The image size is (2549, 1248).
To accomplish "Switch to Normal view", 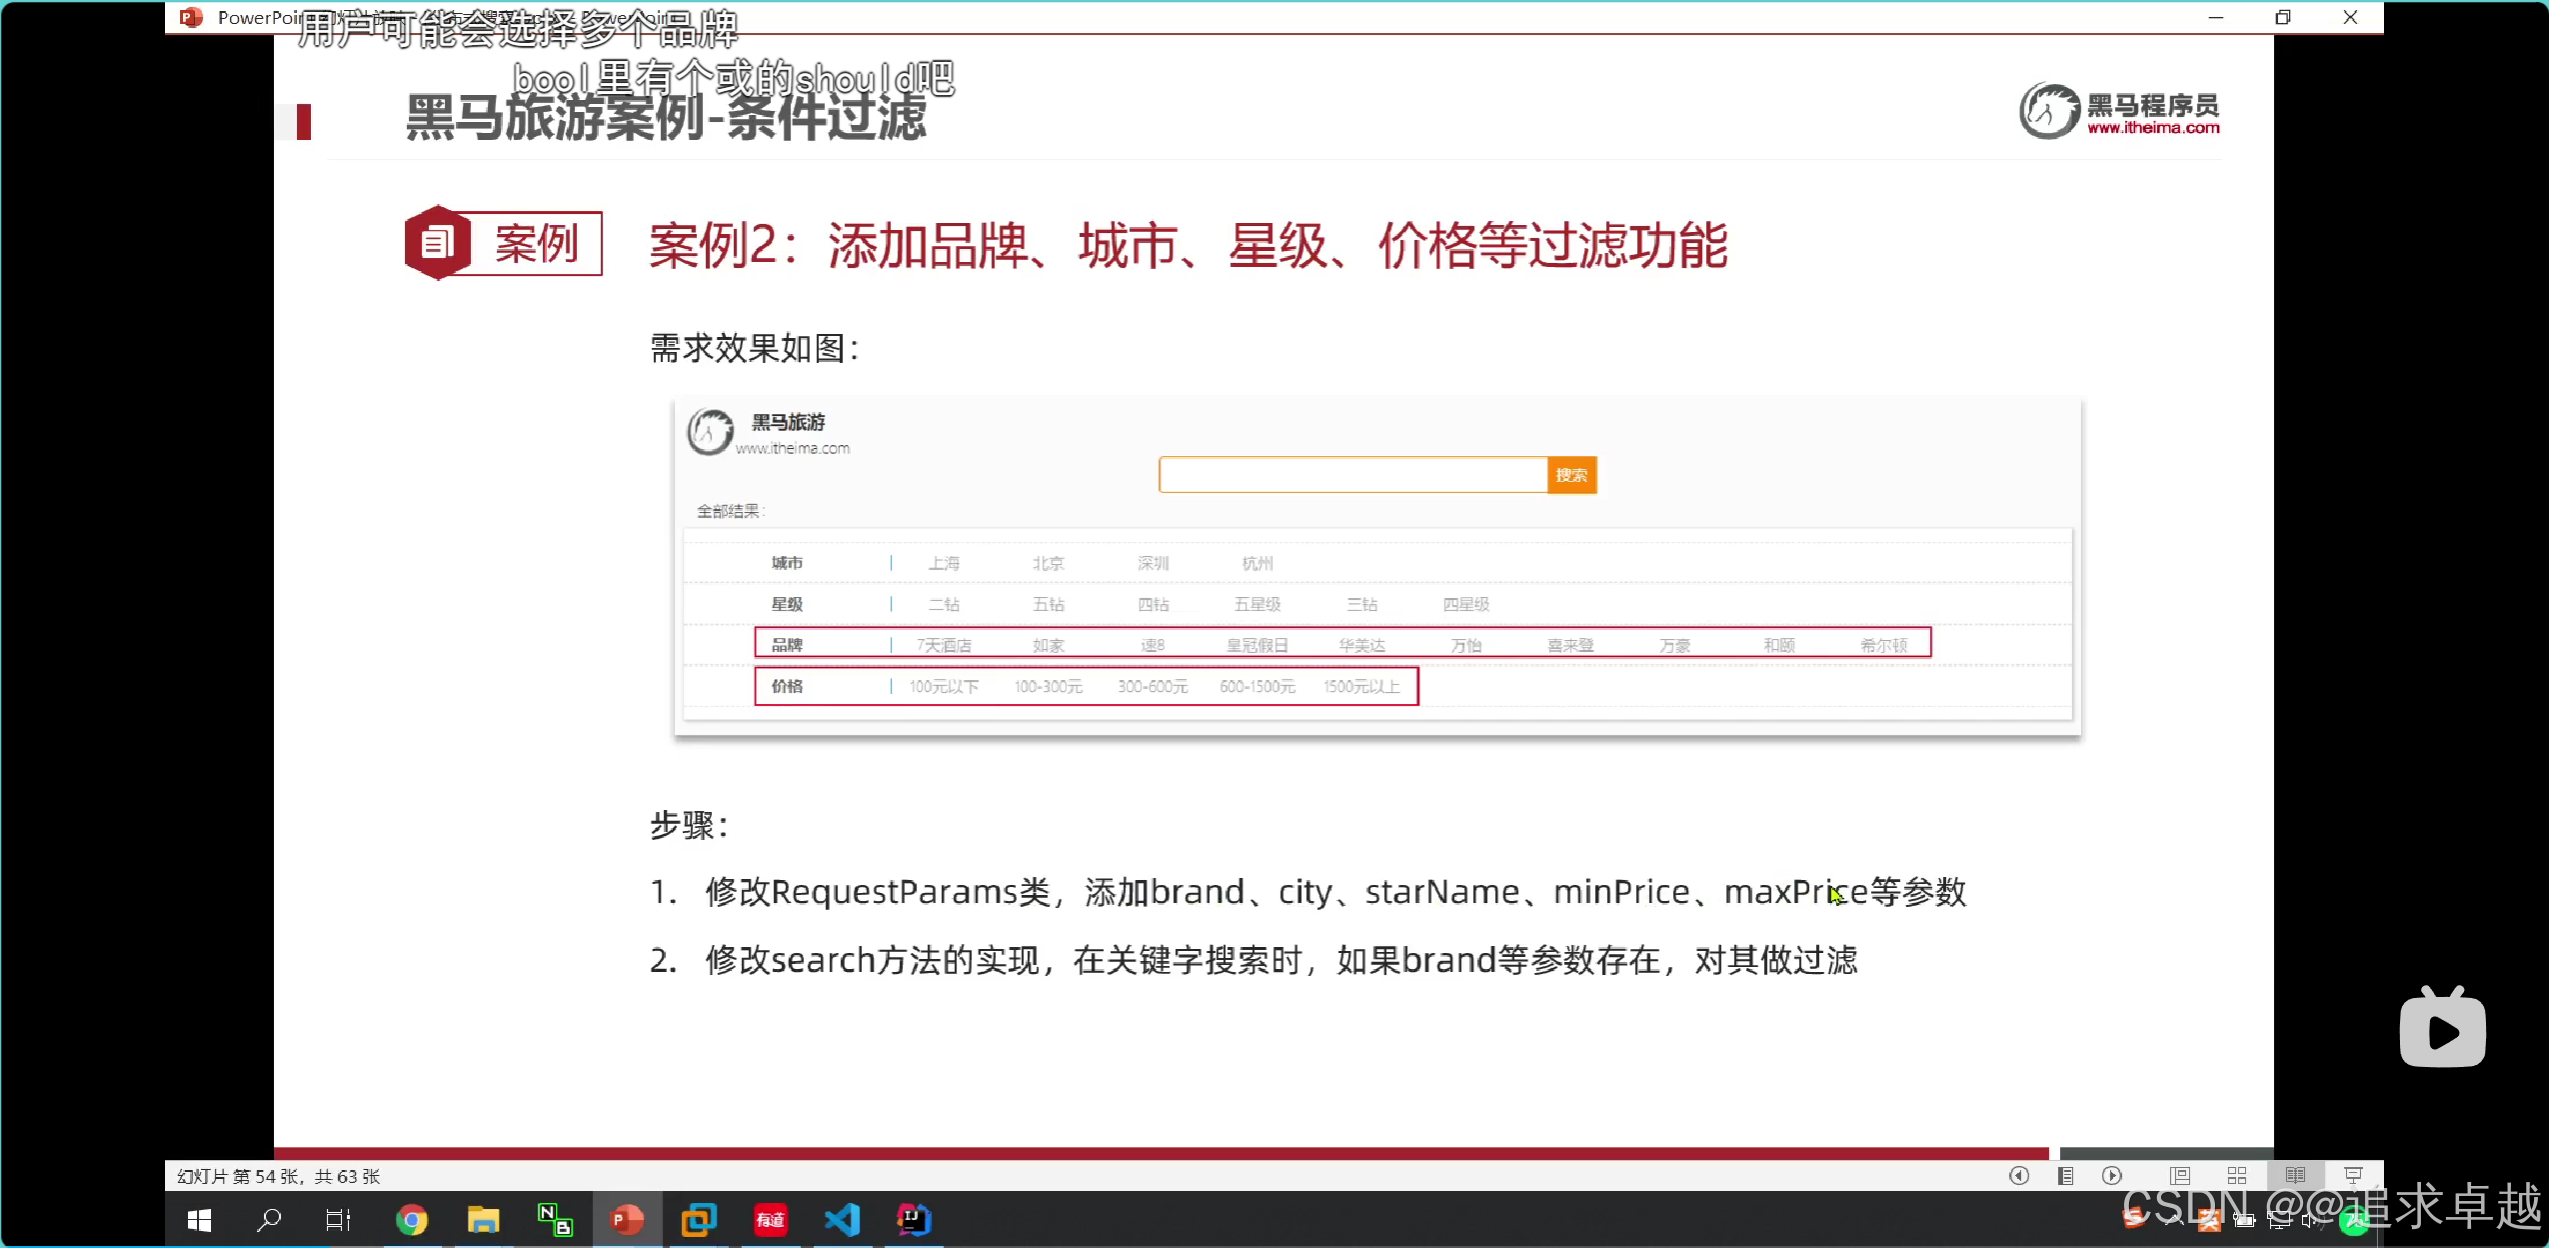I will point(2180,1176).
